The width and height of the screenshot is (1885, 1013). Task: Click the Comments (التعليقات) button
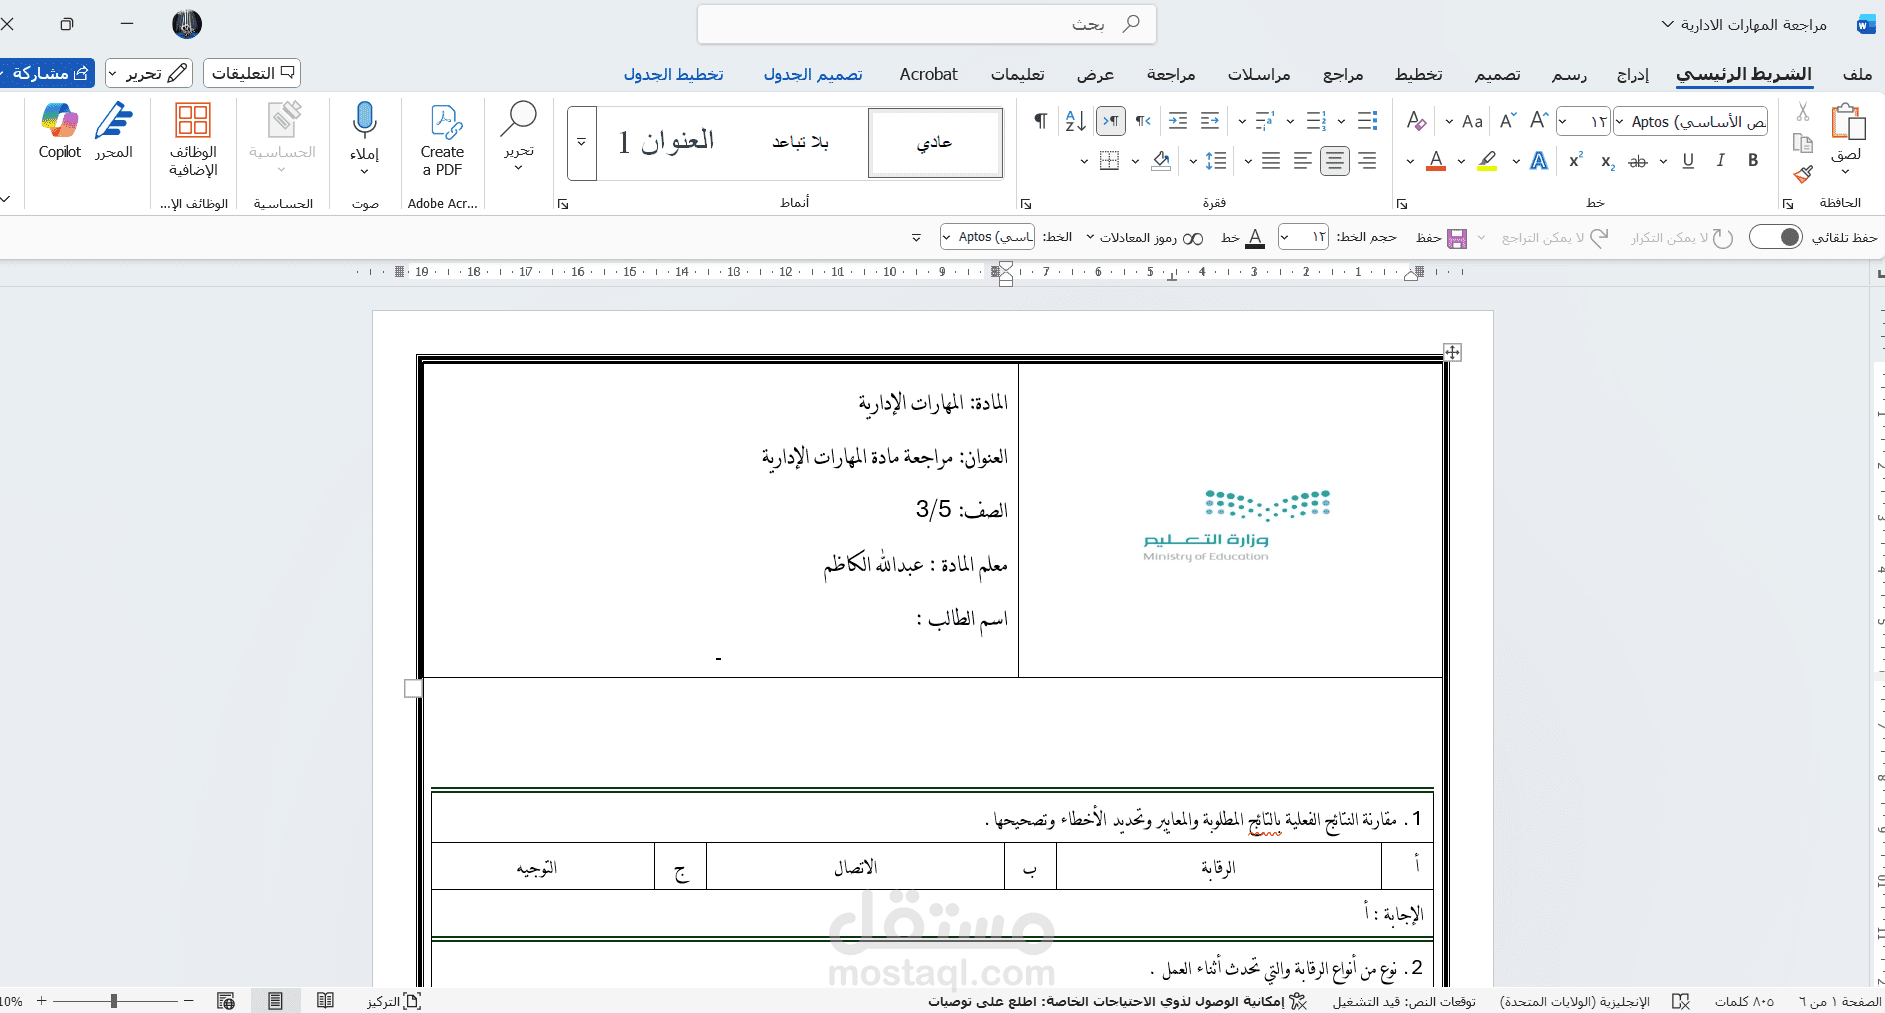(252, 73)
